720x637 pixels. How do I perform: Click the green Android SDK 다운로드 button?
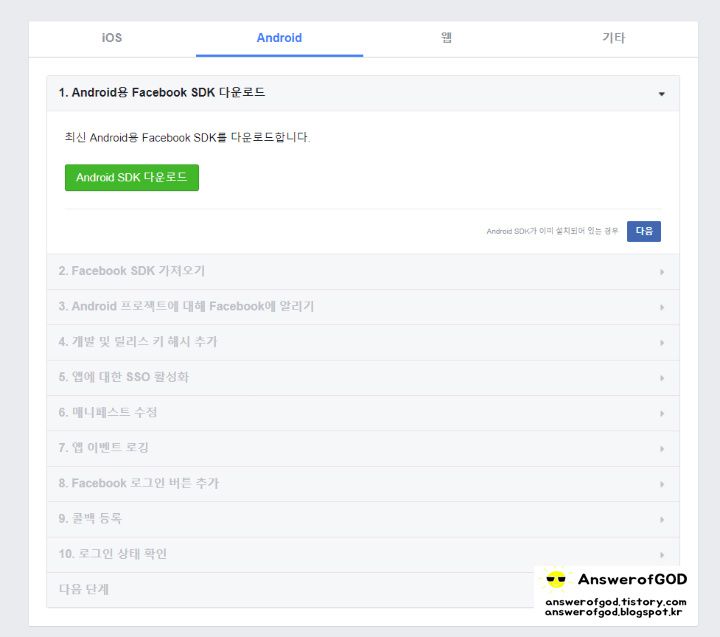(132, 177)
